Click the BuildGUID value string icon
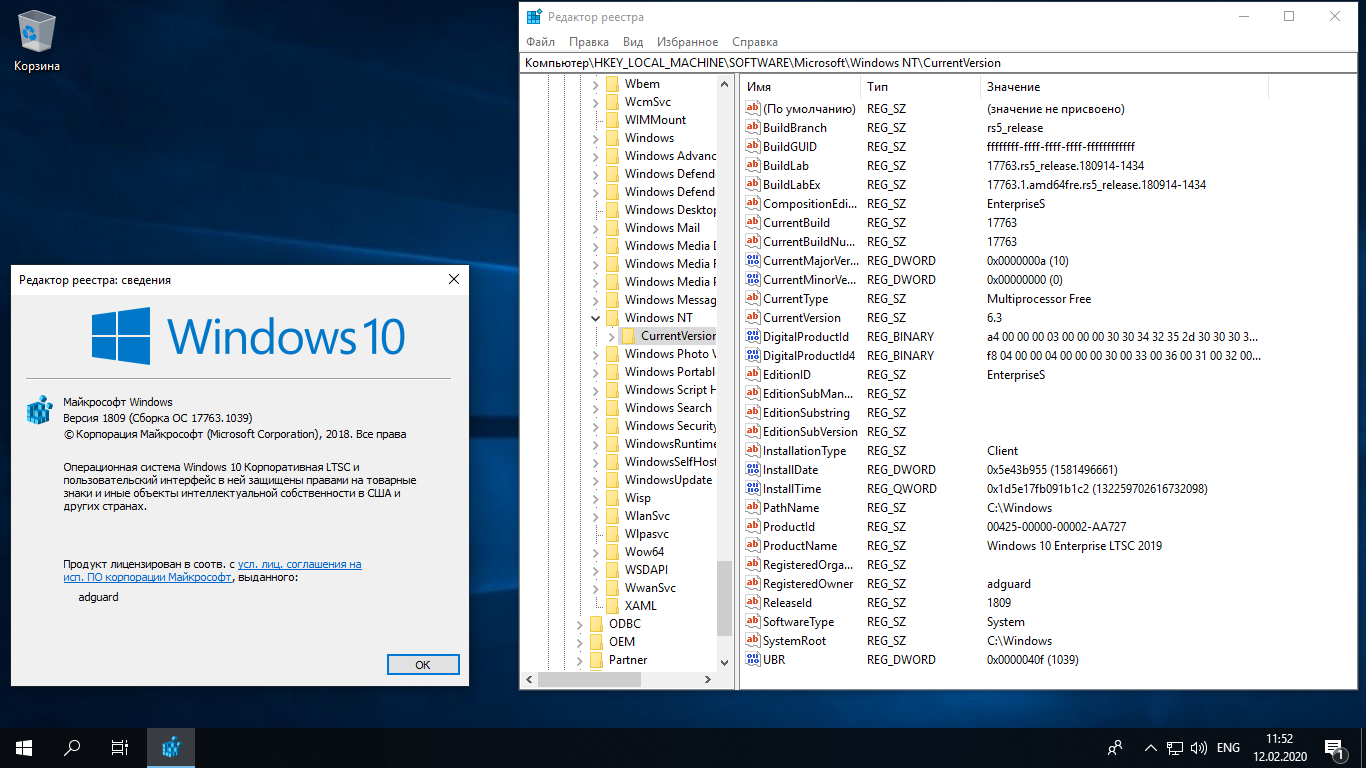The width and height of the screenshot is (1366, 768). [x=753, y=147]
